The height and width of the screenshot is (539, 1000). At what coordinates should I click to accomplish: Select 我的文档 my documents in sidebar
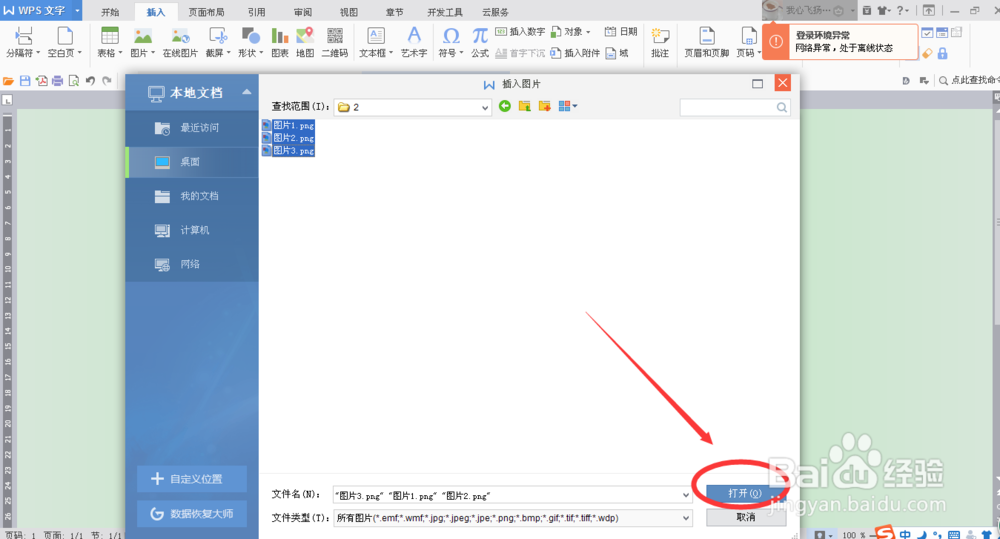(x=192, y=196)
